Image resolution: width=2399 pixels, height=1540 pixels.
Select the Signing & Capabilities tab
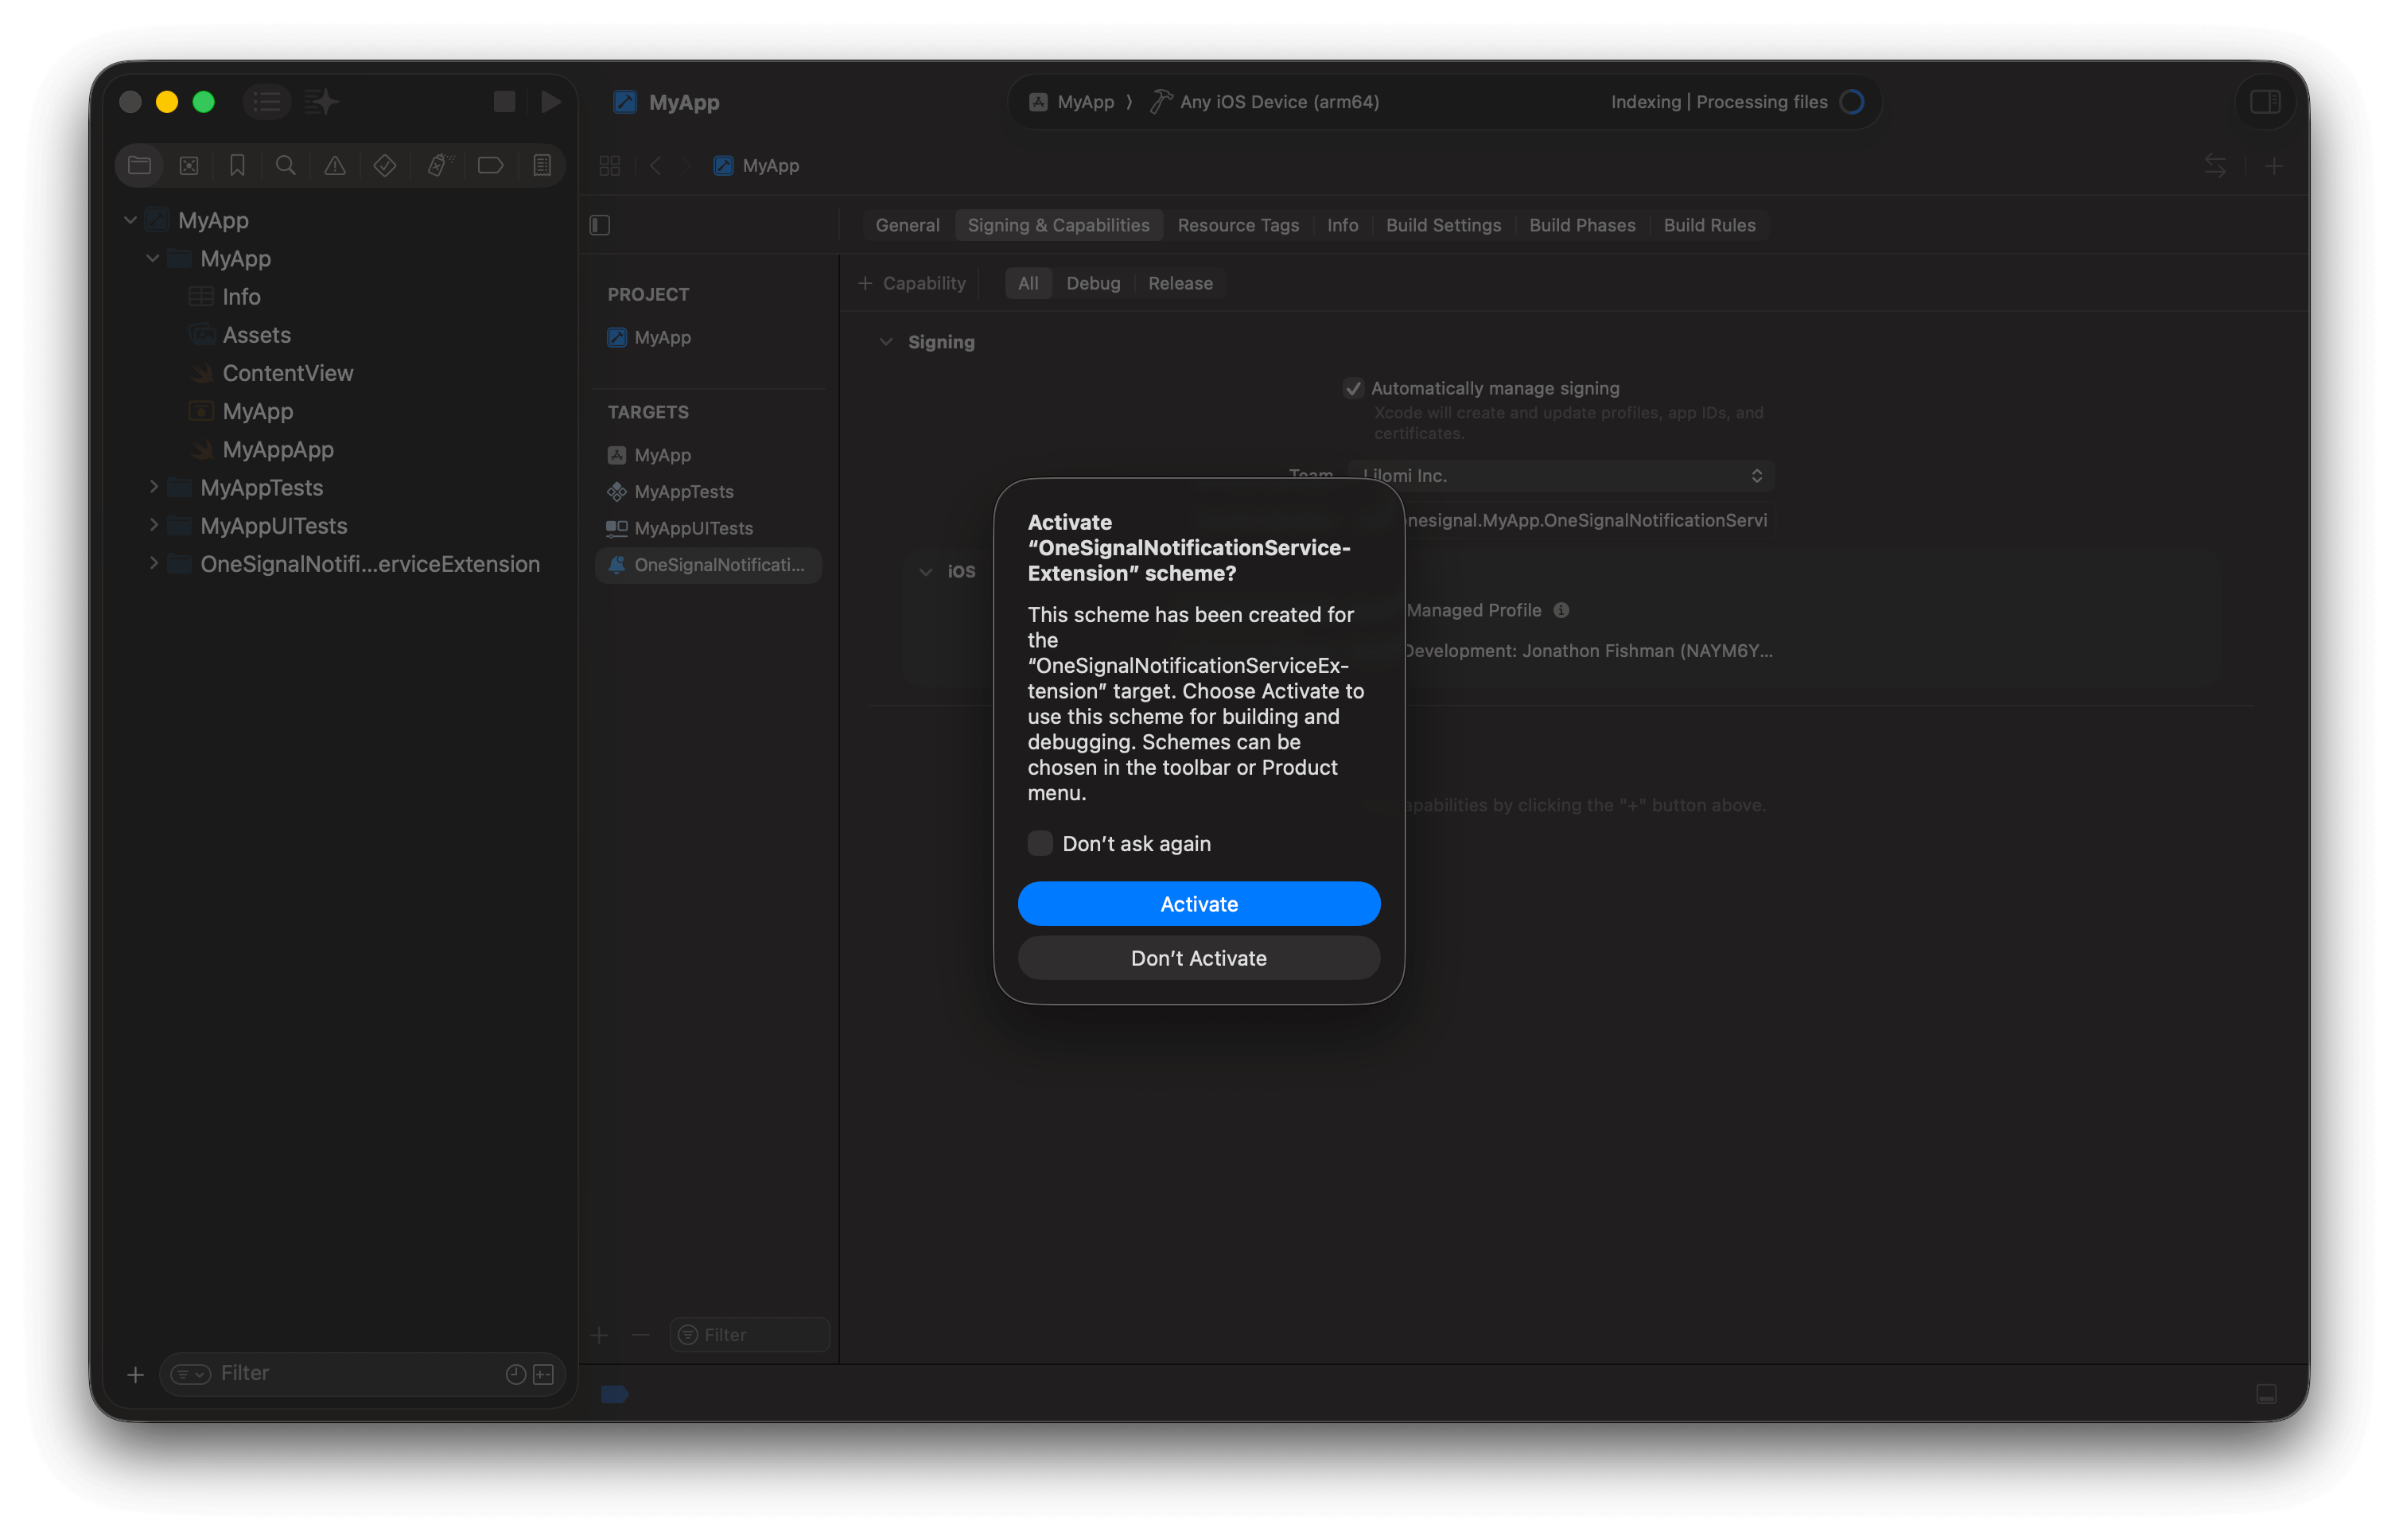[x=1058, y=225]
